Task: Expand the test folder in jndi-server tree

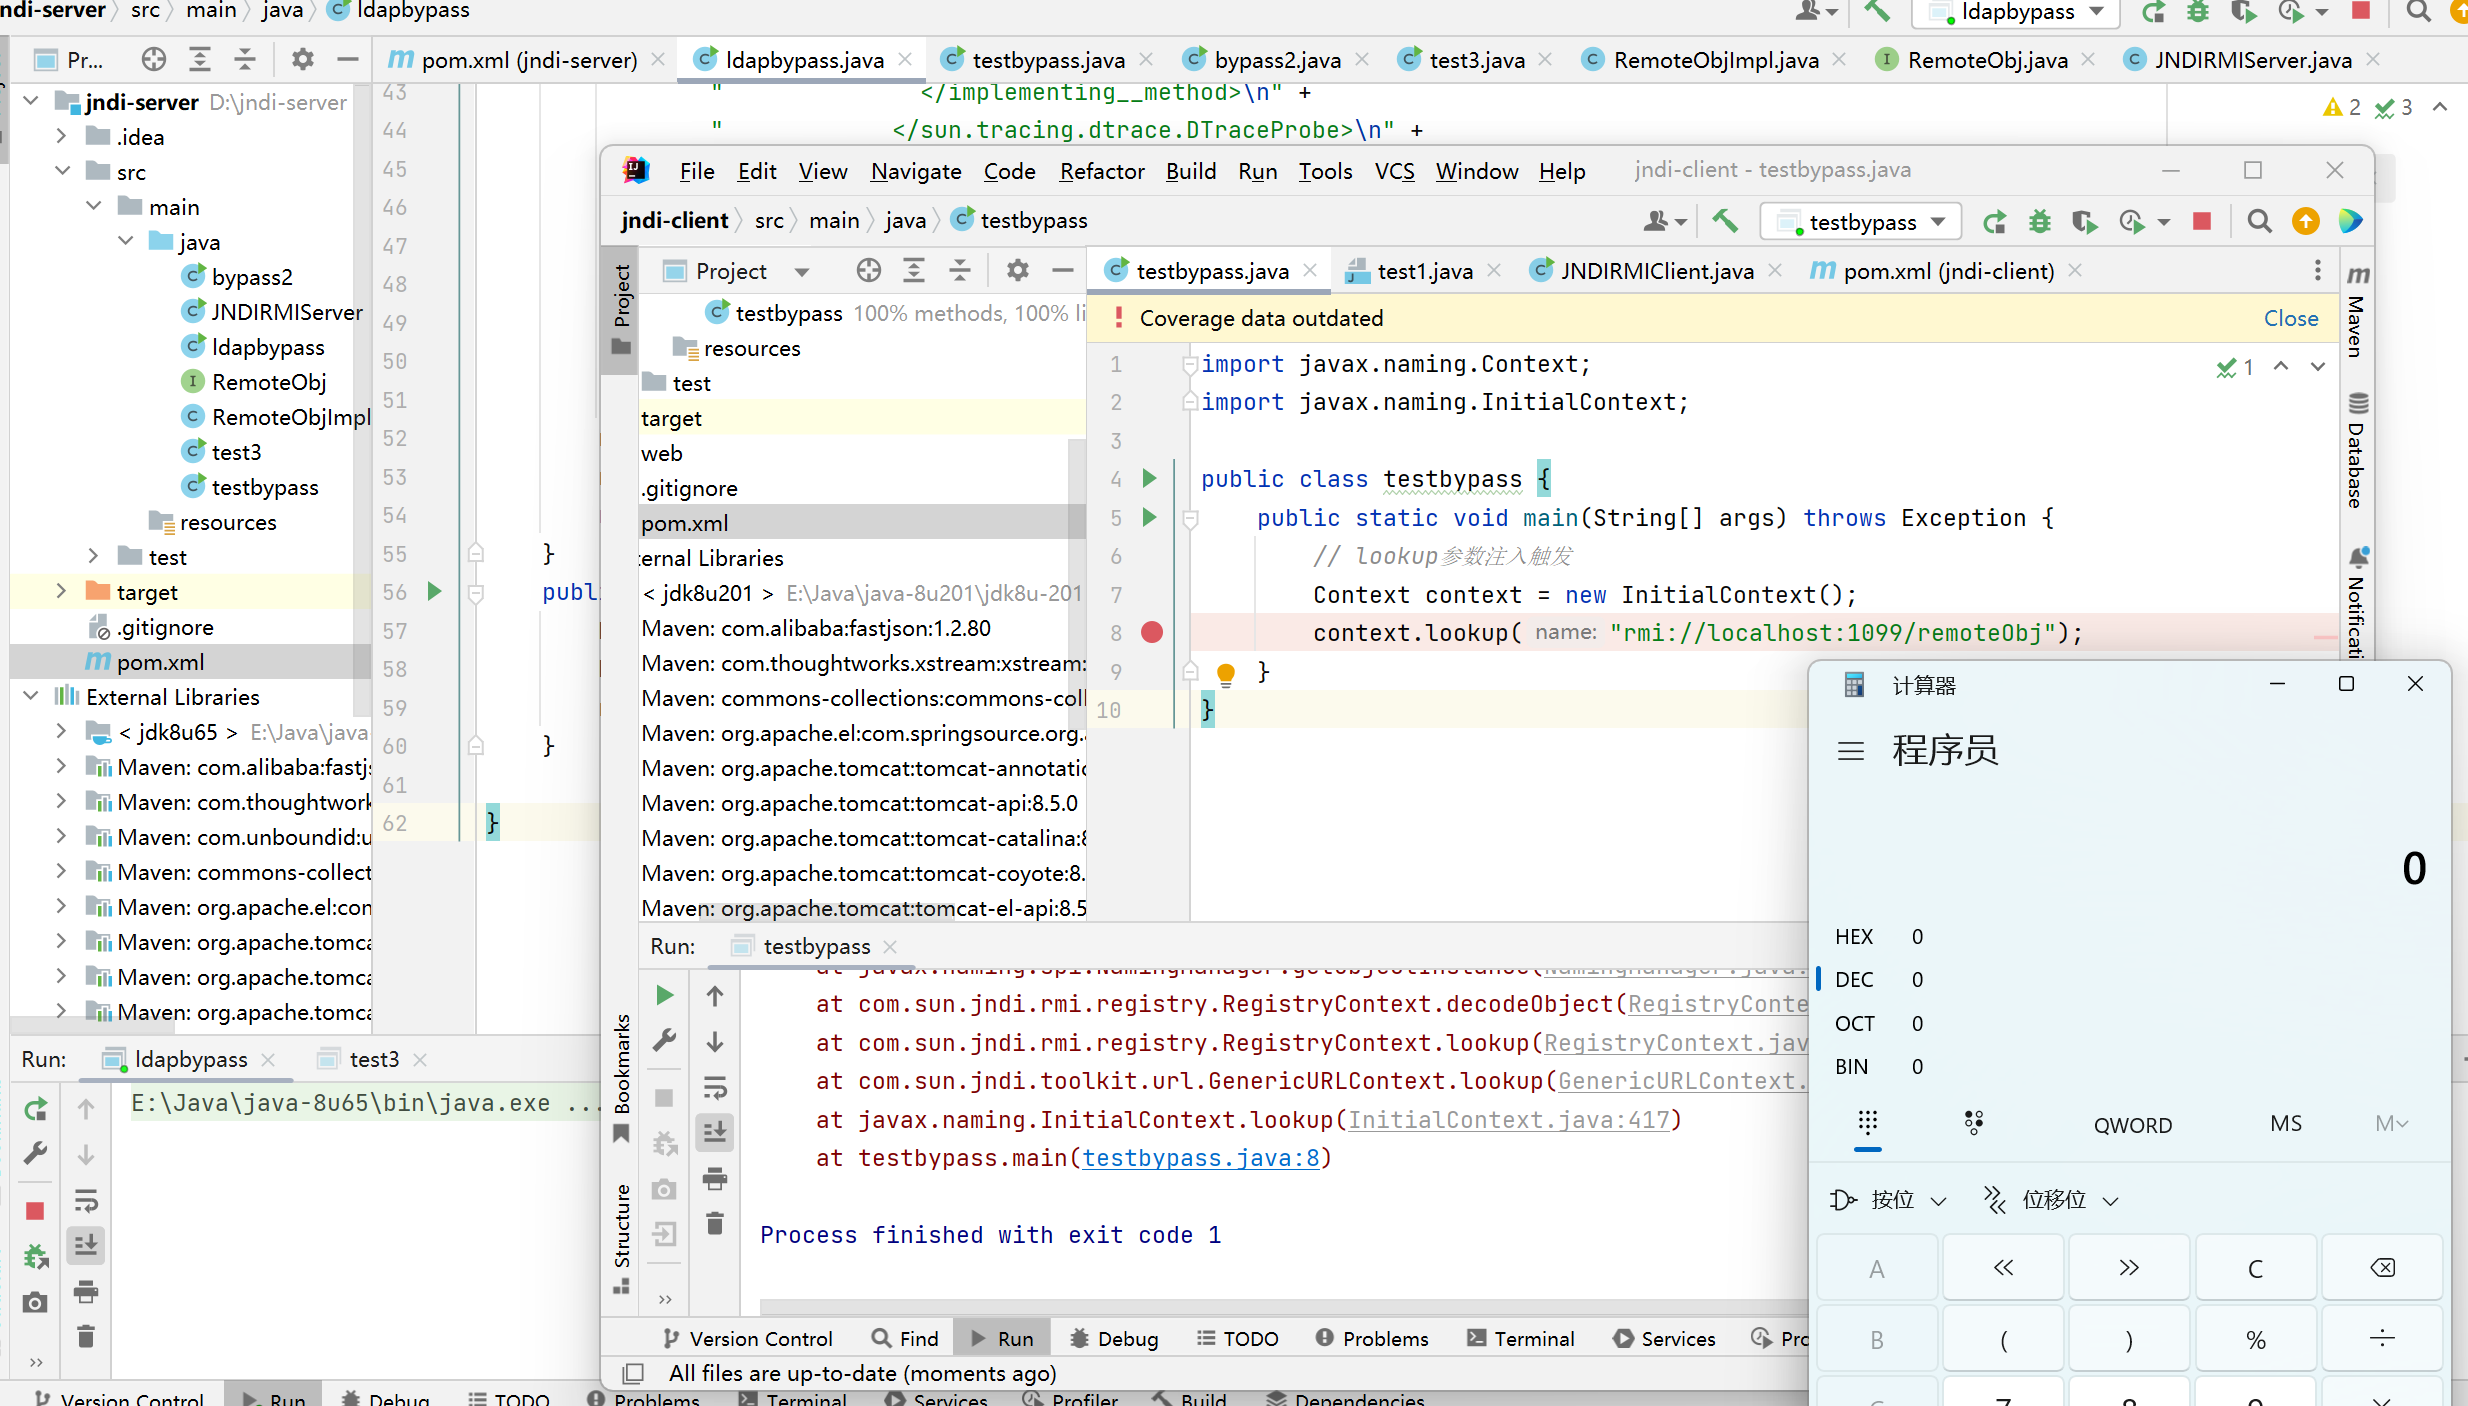Action: pyautogui.click(x=93, y=556)
